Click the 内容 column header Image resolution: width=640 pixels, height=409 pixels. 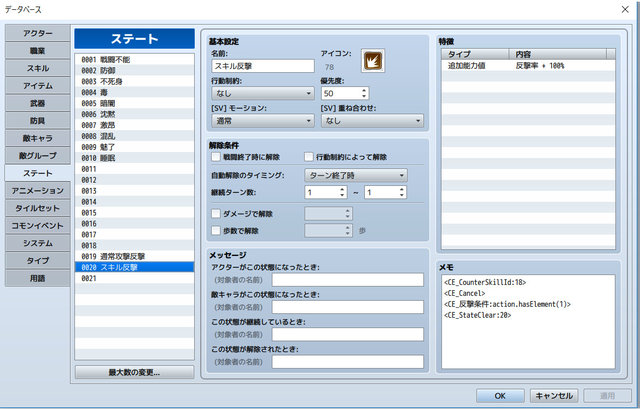pos(558,54)
